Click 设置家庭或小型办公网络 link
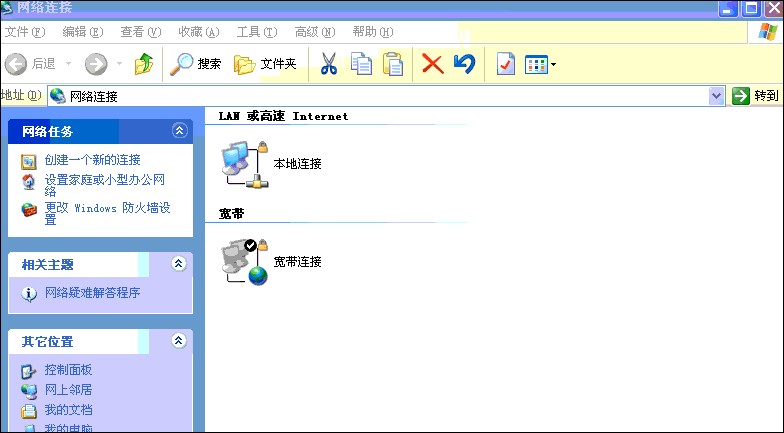Screen dimensions: 784x433 tap(104, 185)
